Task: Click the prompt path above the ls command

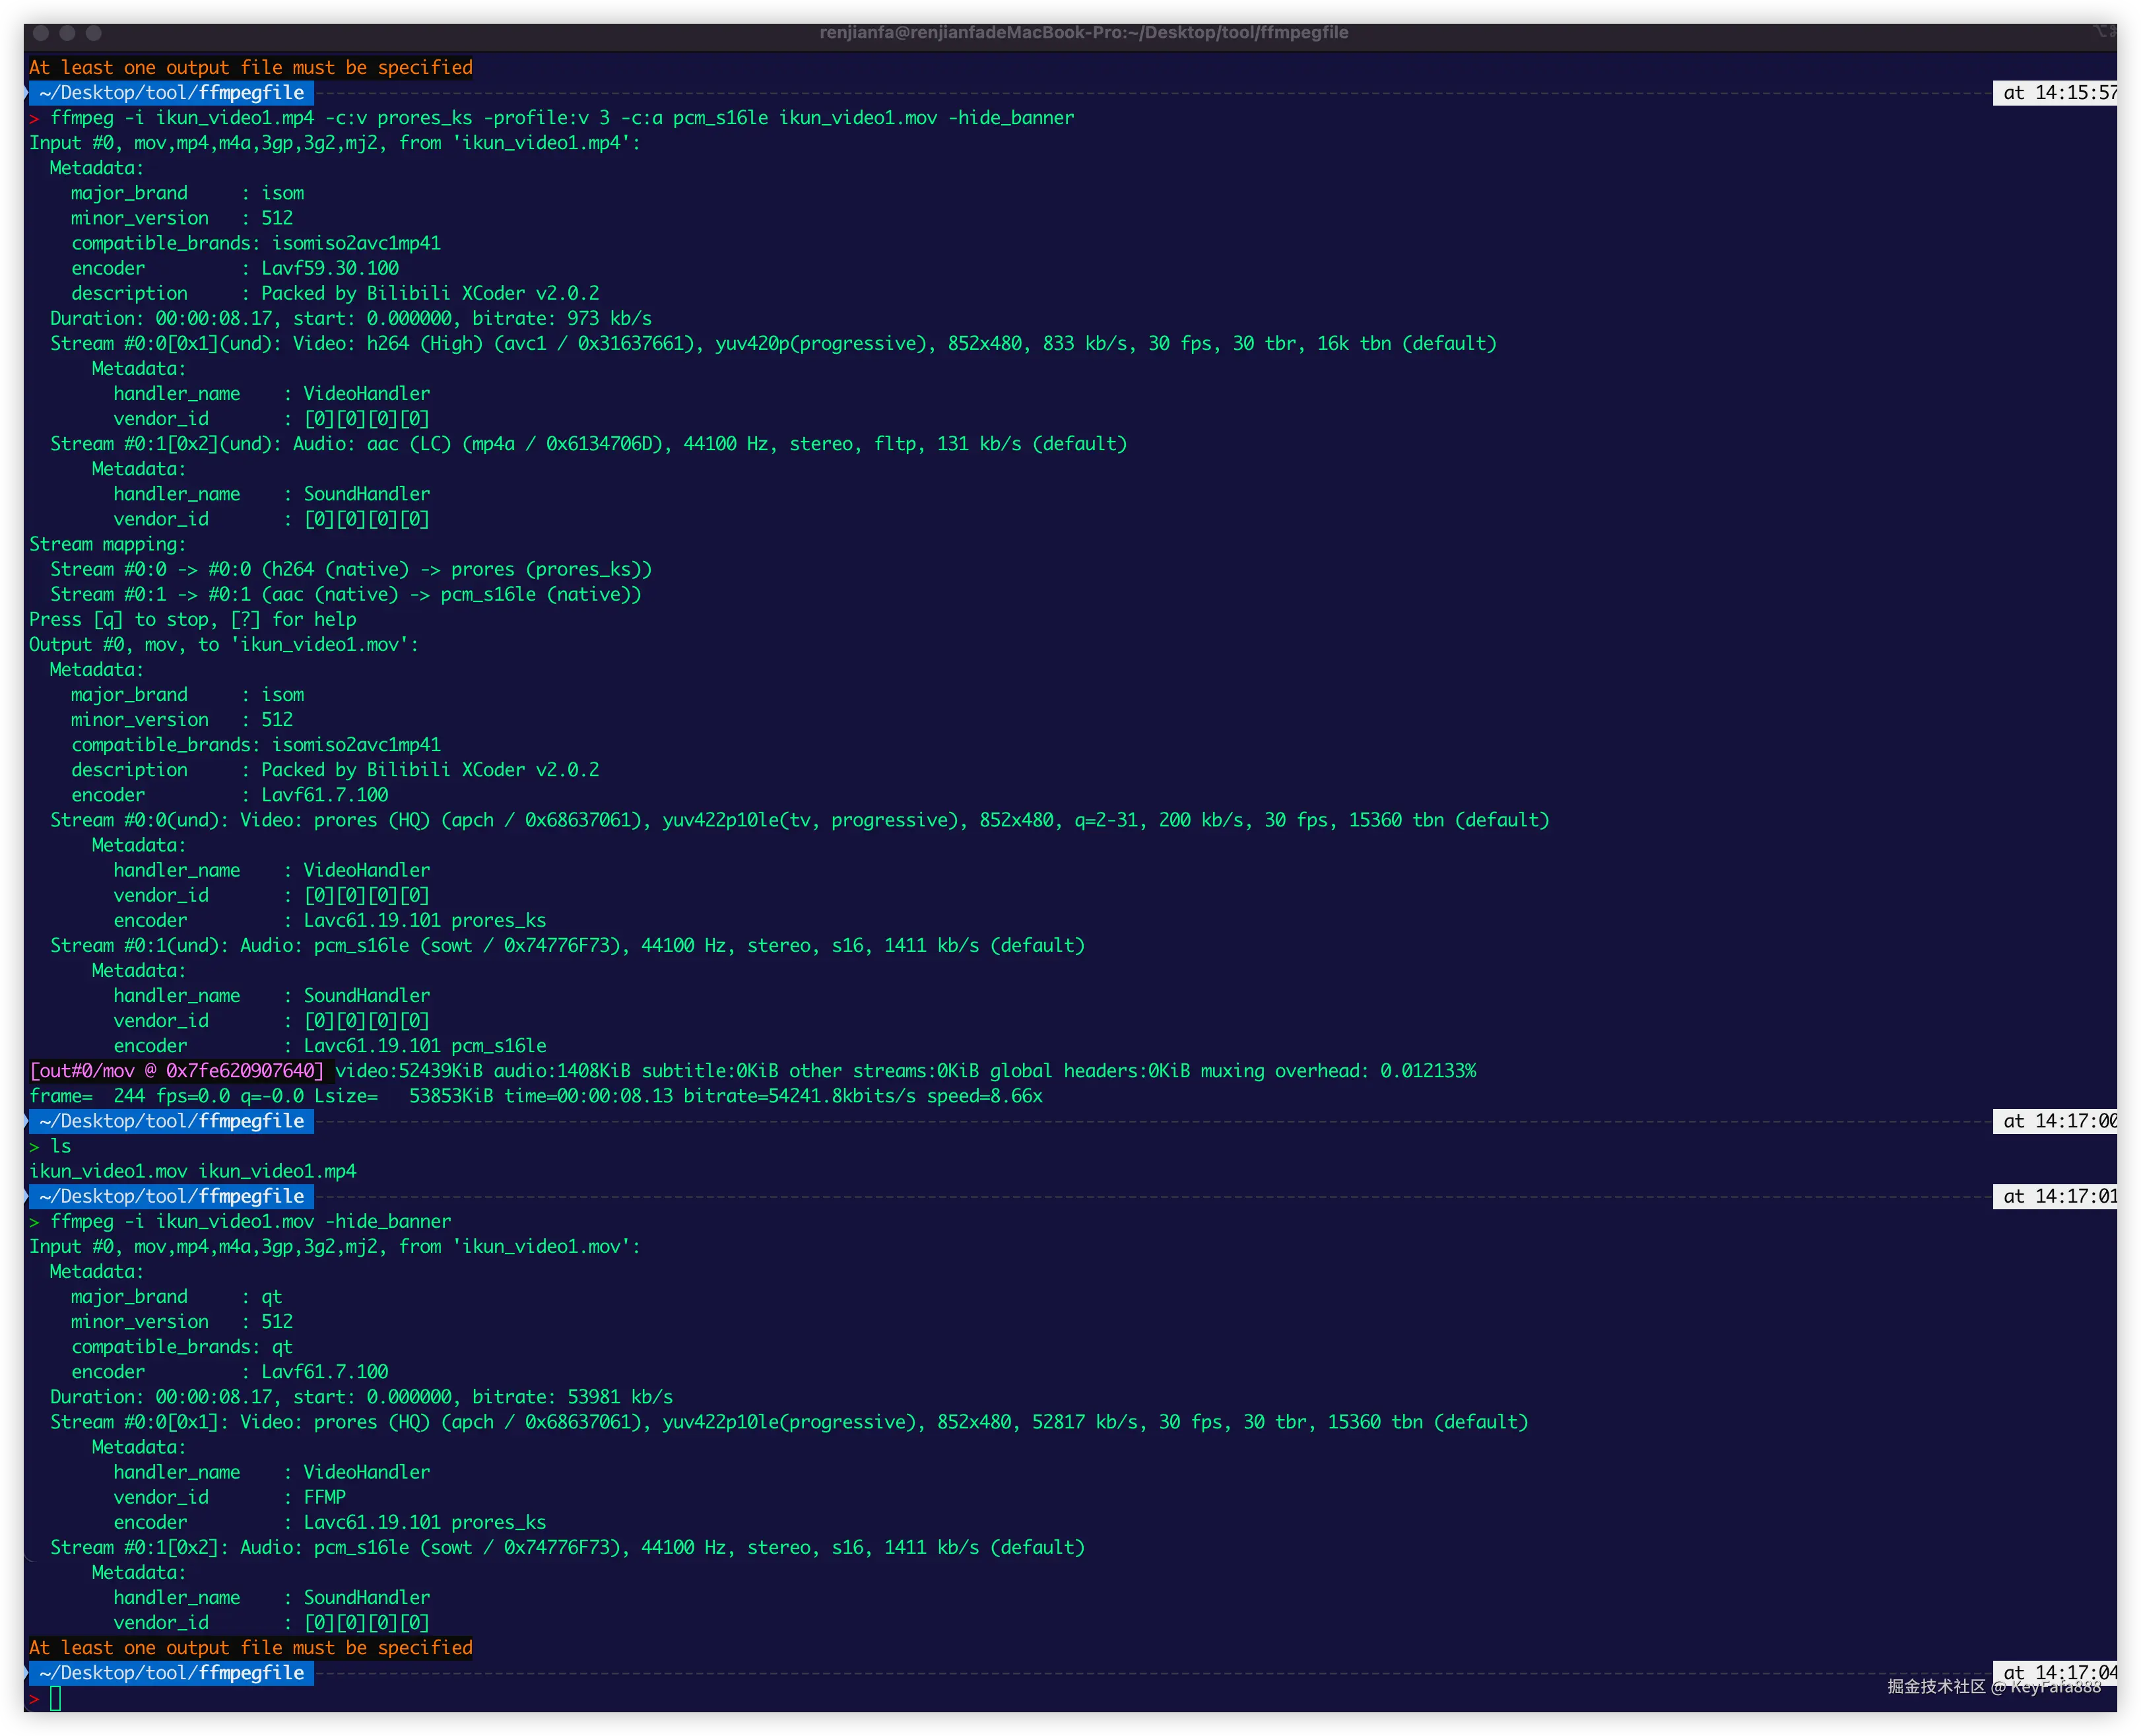Action: pyautogui.click(x=171, y=1121)
